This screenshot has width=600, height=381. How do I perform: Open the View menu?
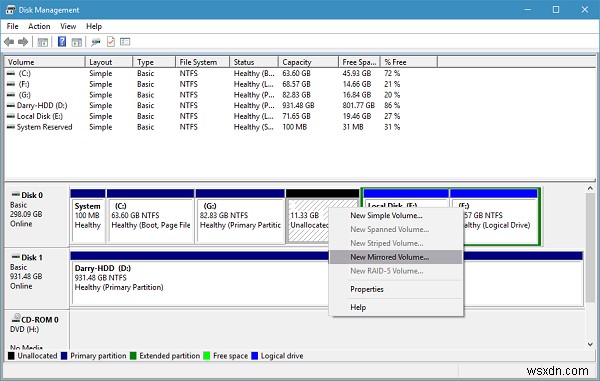68,26
